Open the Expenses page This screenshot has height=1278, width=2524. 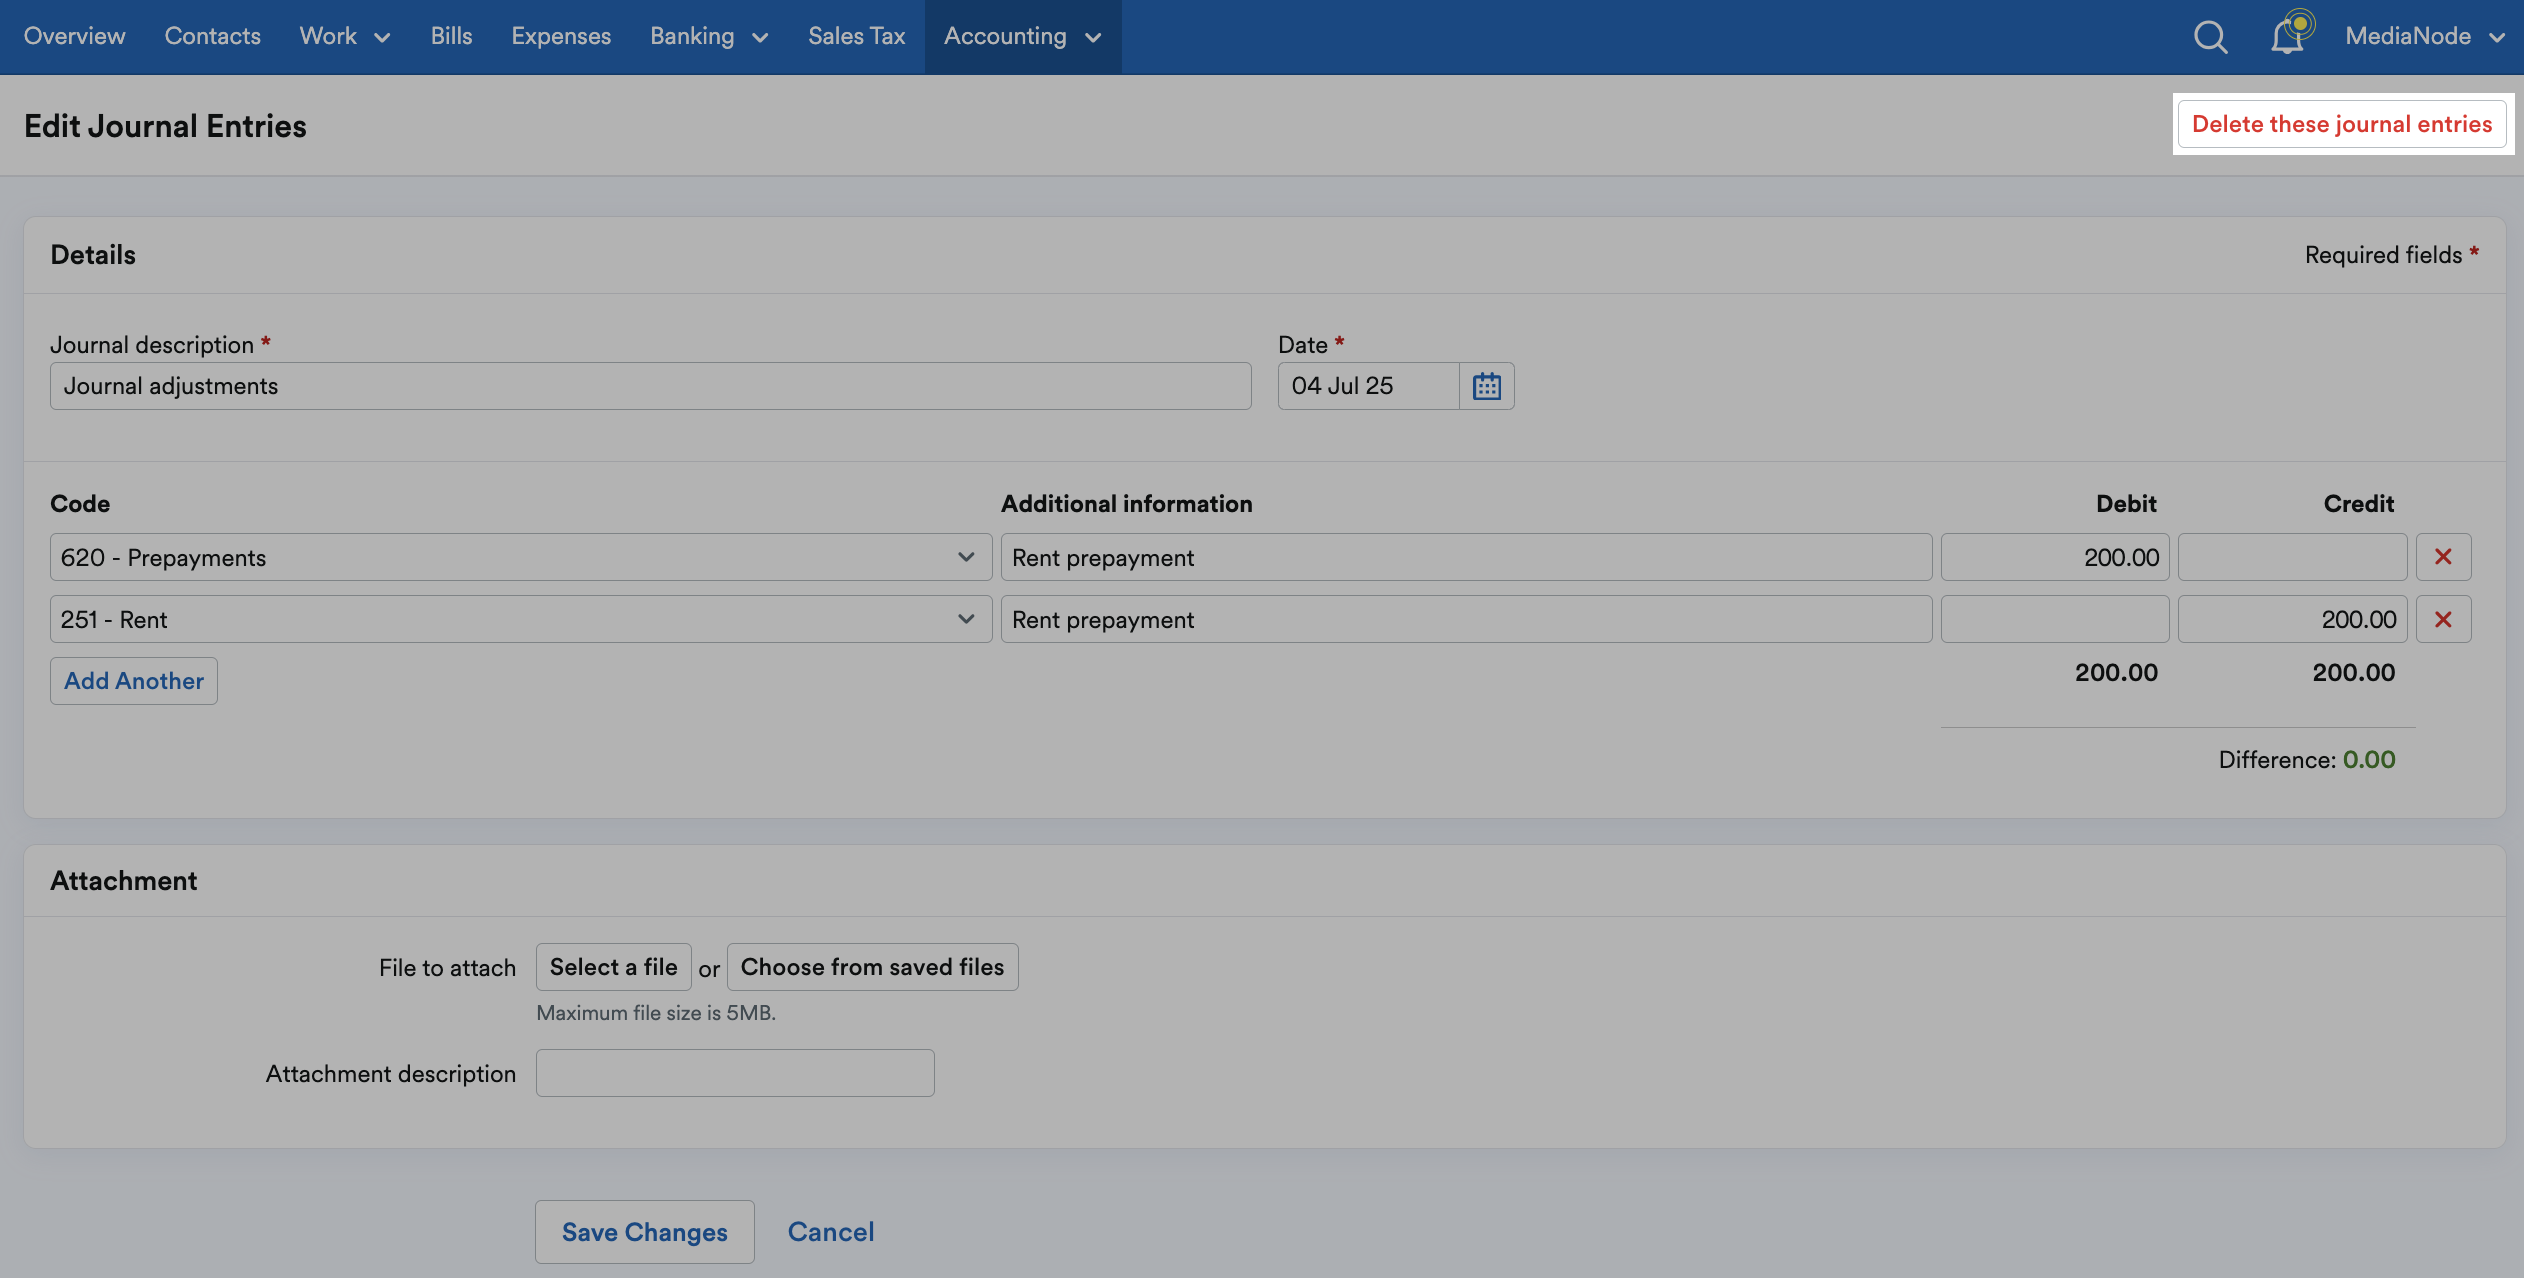pyautogui.click(x=561, y=37)
